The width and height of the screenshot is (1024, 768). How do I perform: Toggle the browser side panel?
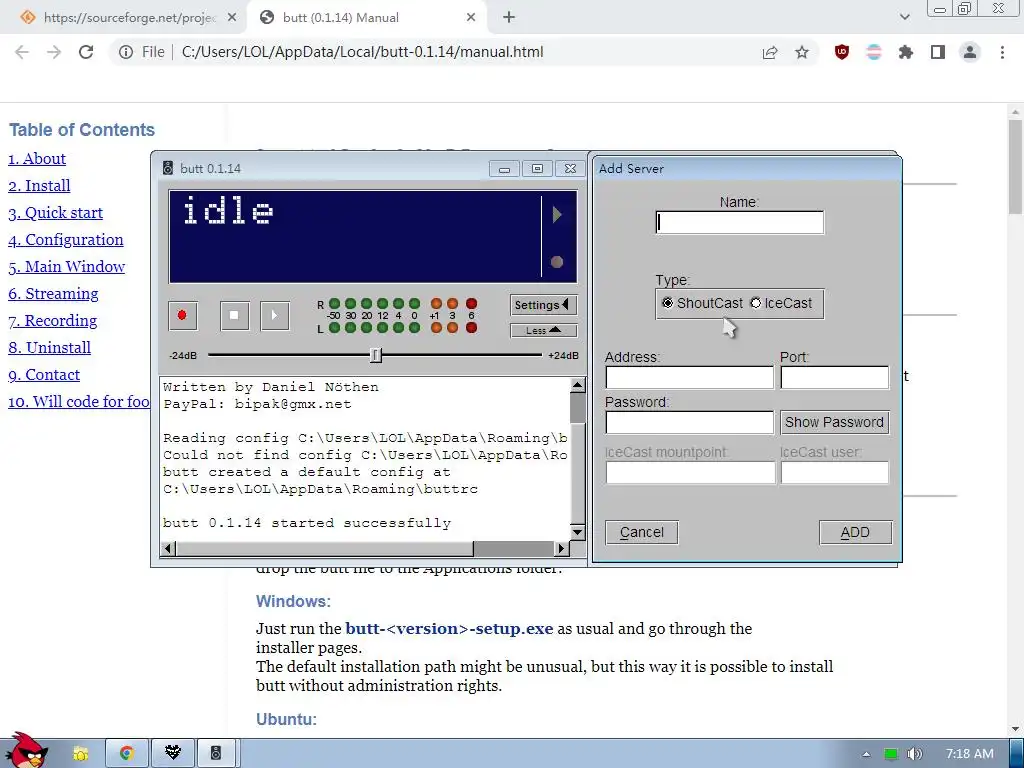click(938, 52)
